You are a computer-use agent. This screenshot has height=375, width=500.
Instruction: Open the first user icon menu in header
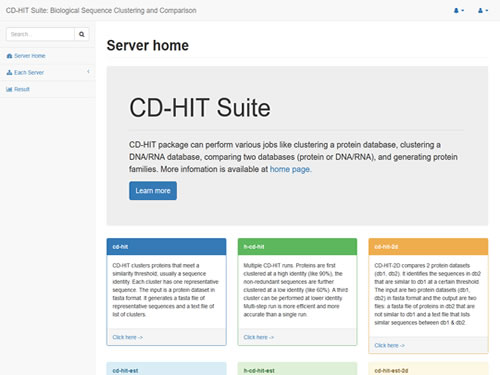click(459, 11)
